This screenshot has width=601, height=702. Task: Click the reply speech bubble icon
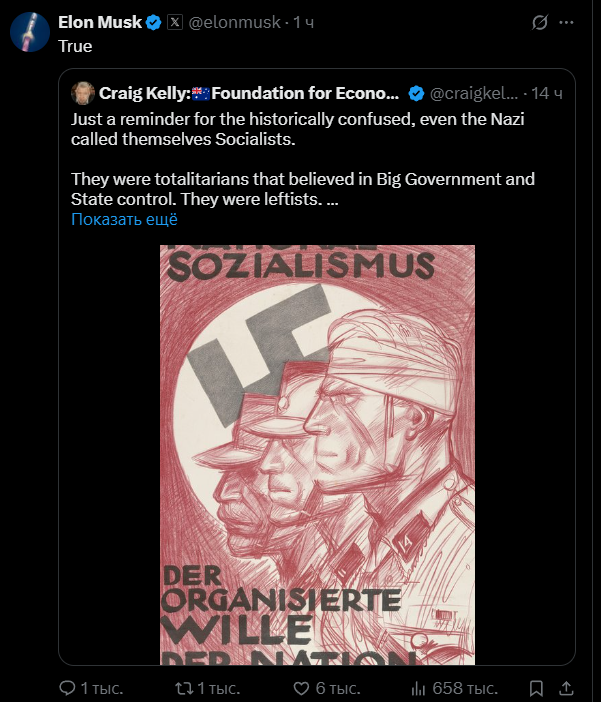(x=67, y=688)
